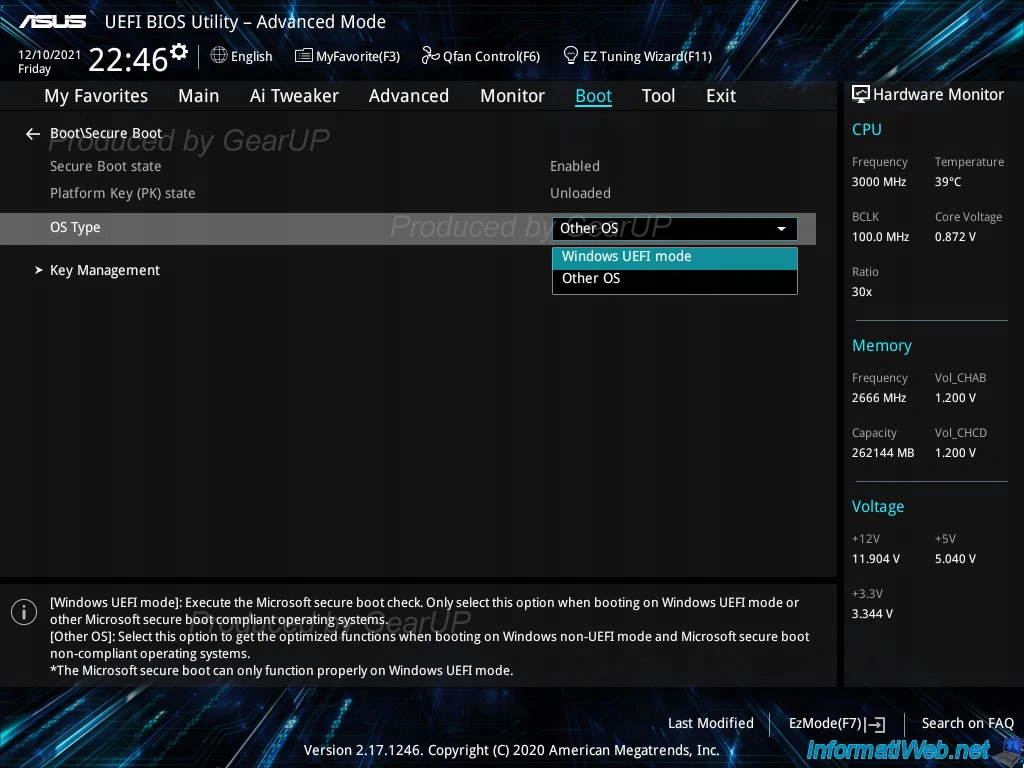Click the back arrow beside Boot\Secure Boot
The image size is (1024, 768).
pos(33,134)
